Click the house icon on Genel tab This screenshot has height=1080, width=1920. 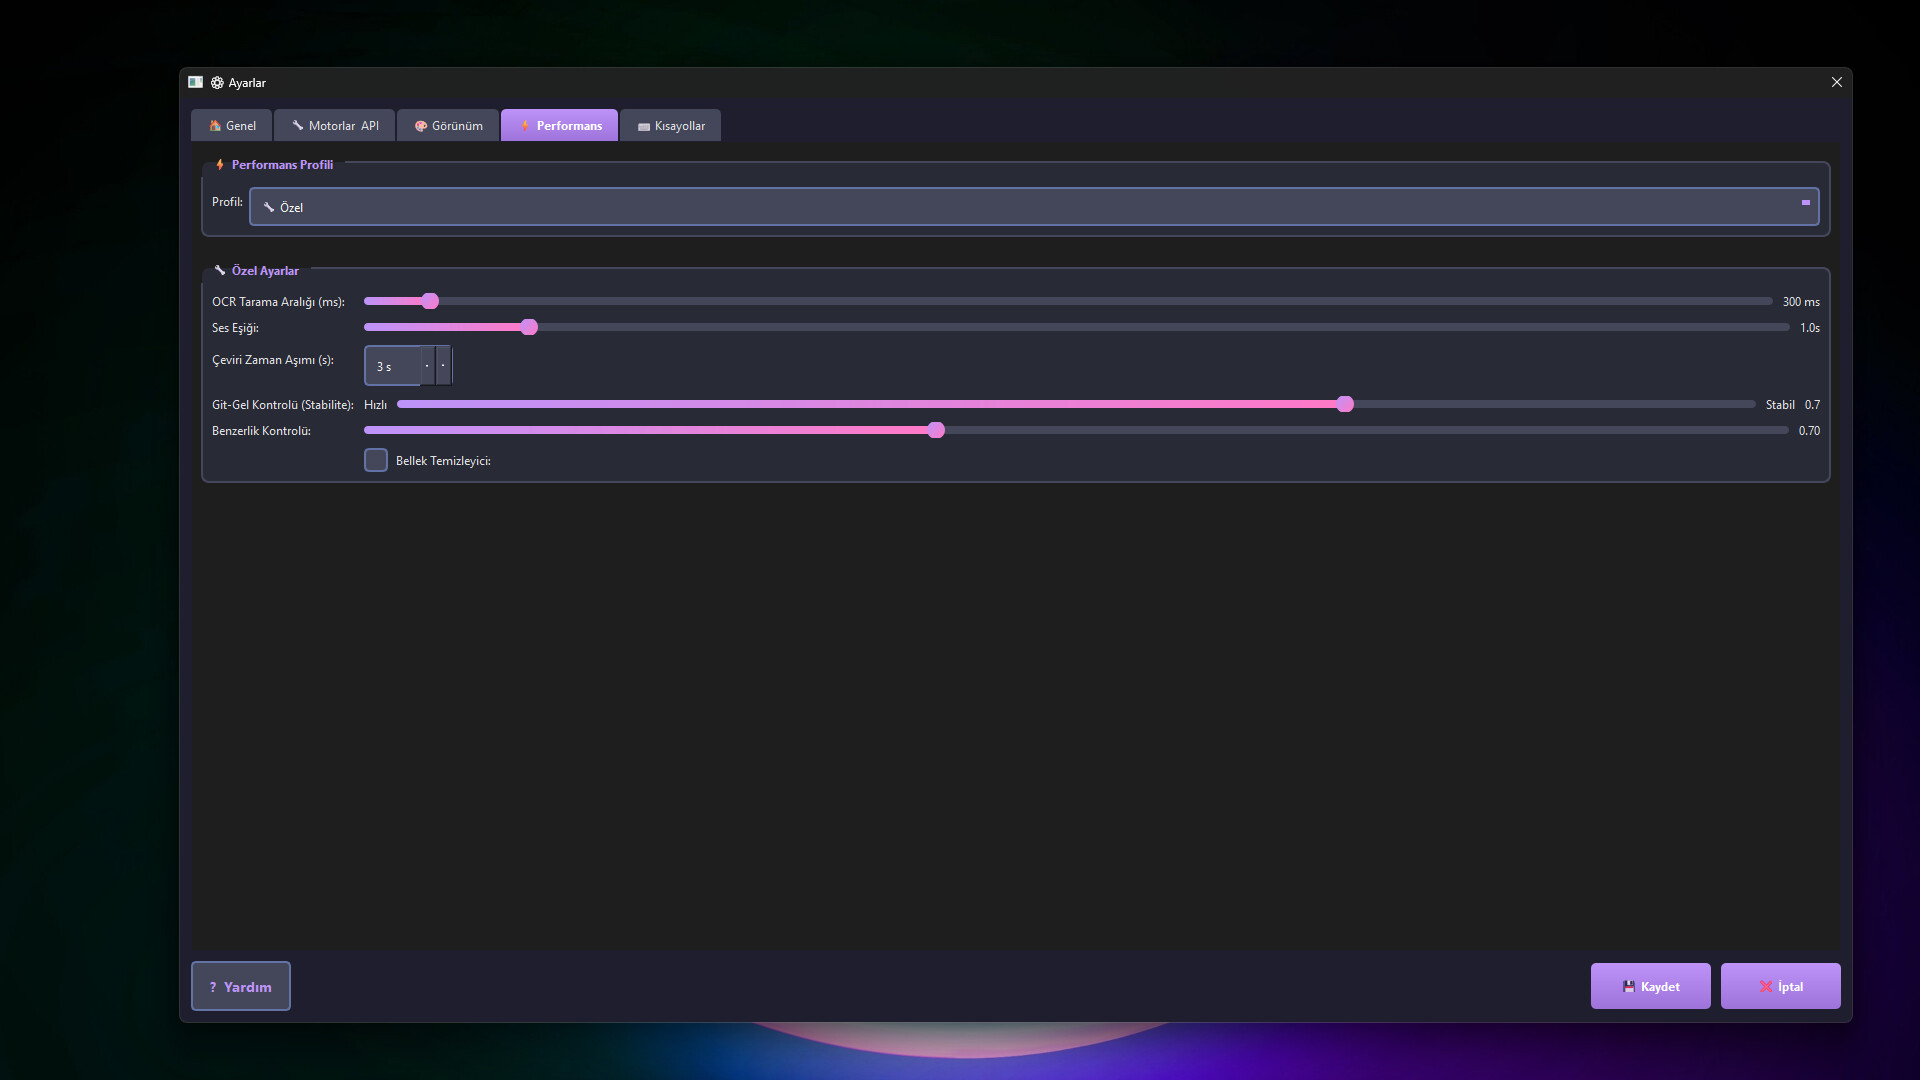(215, 126)
